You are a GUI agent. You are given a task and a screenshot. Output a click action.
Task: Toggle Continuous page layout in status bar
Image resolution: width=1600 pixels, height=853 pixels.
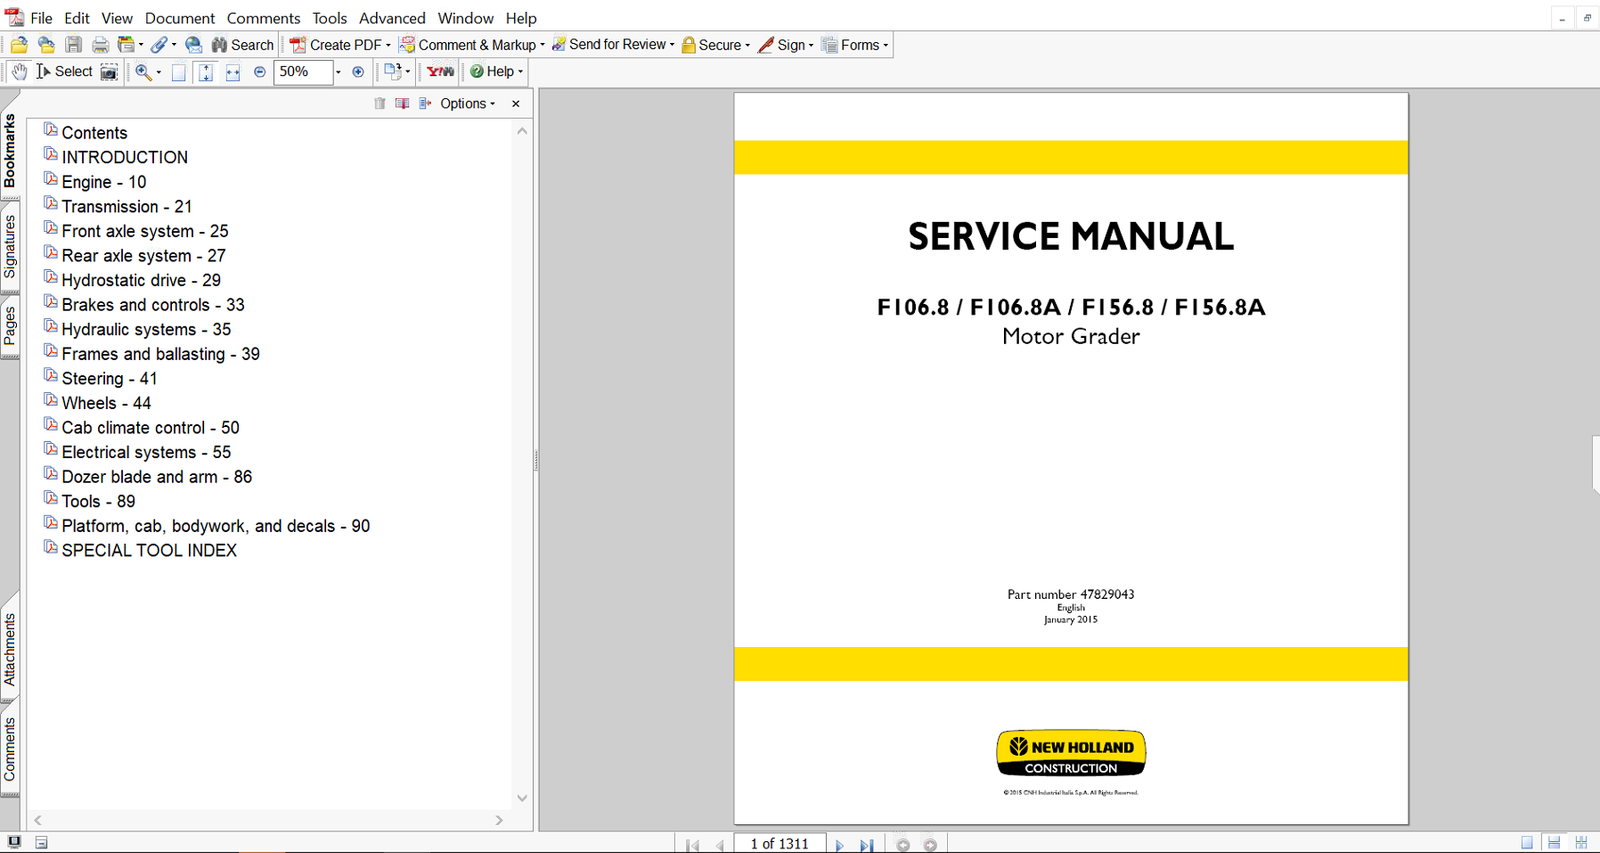click(1554, 843)
